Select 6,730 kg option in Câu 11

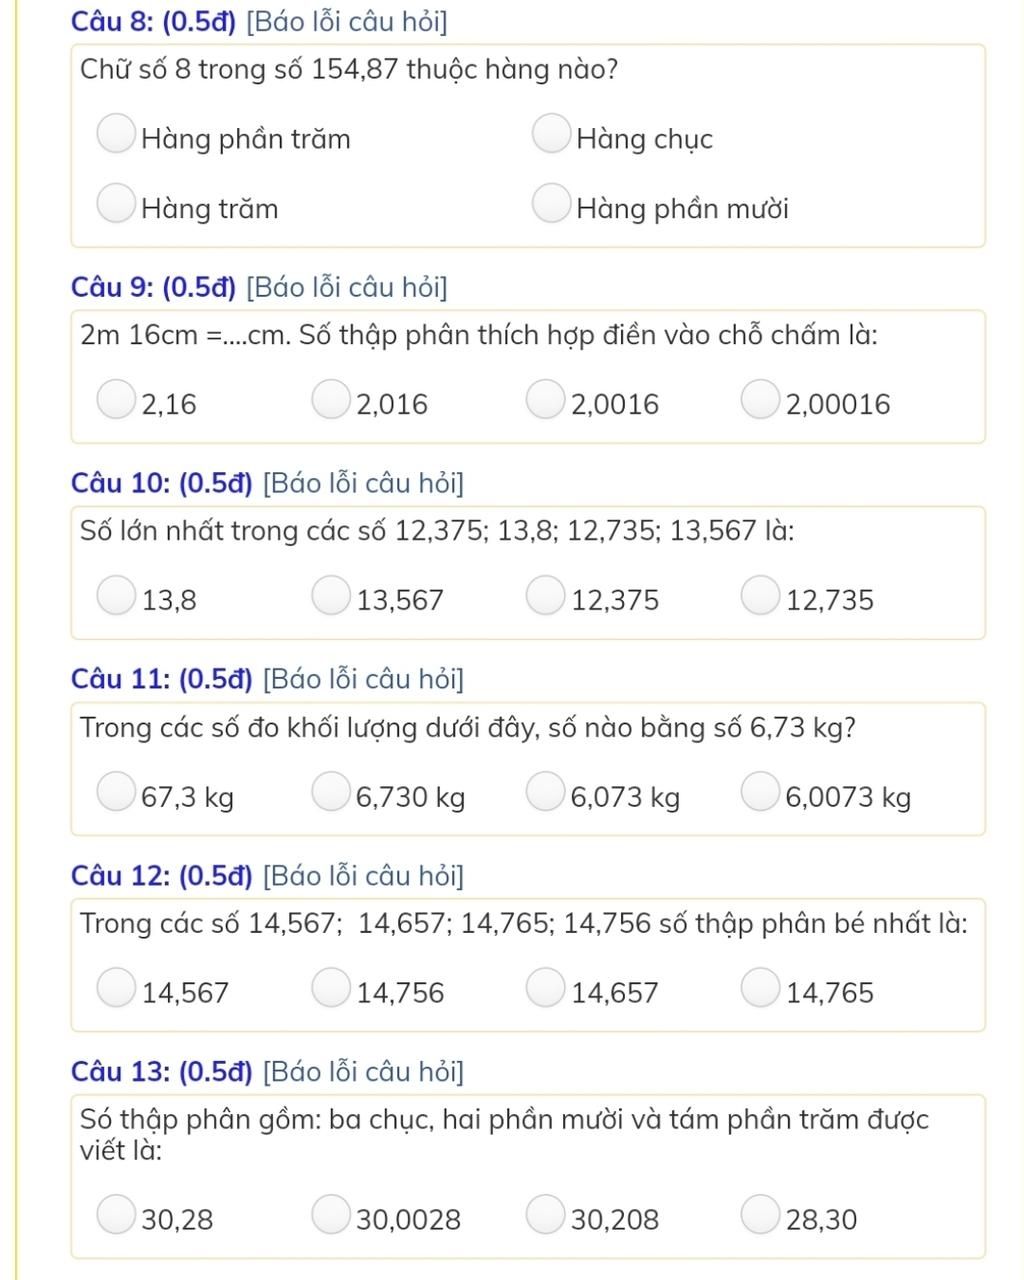click(x=332, y=791)
